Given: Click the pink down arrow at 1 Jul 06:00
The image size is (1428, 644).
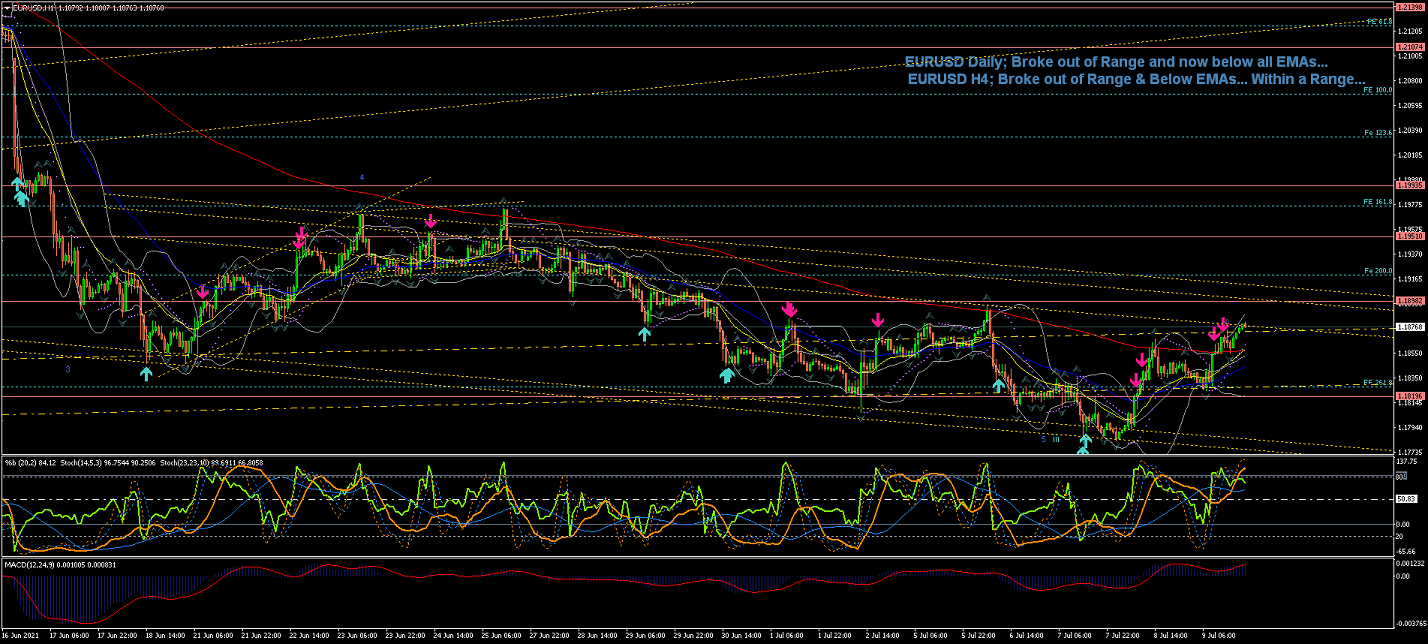Looking at the screenshot, I should tap(789, 310).
